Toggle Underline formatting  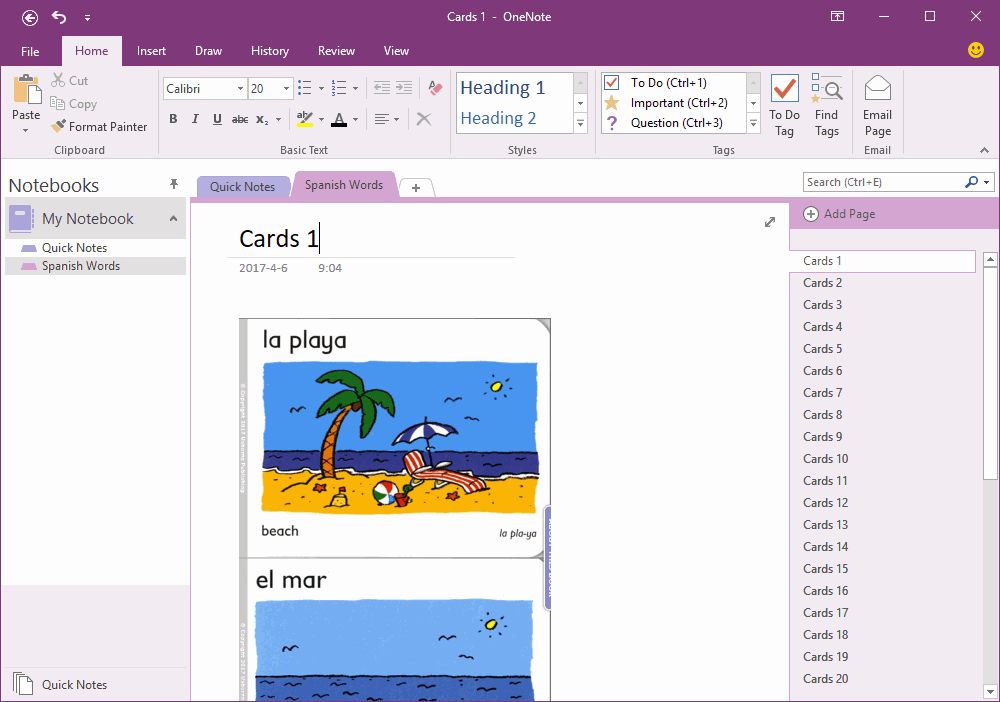click(217, 119)
